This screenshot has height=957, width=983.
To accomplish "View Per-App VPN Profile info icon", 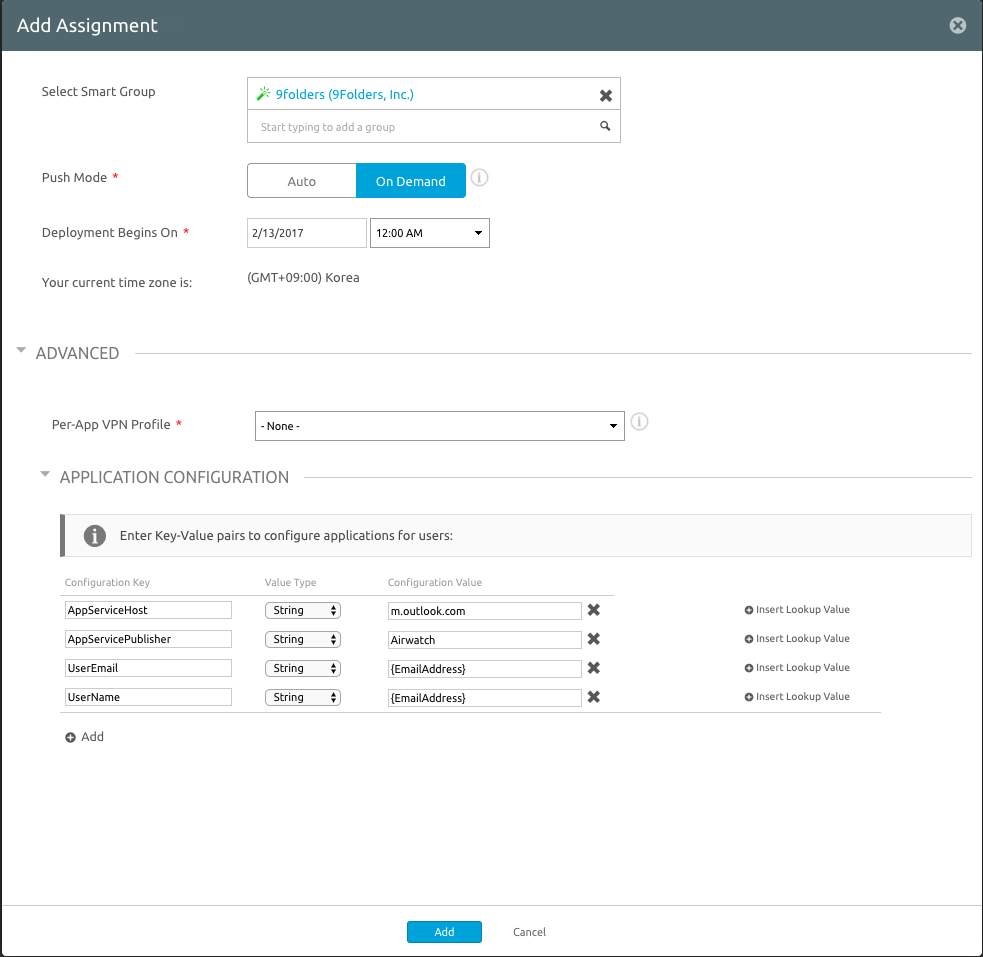I will tap(639, 422).
